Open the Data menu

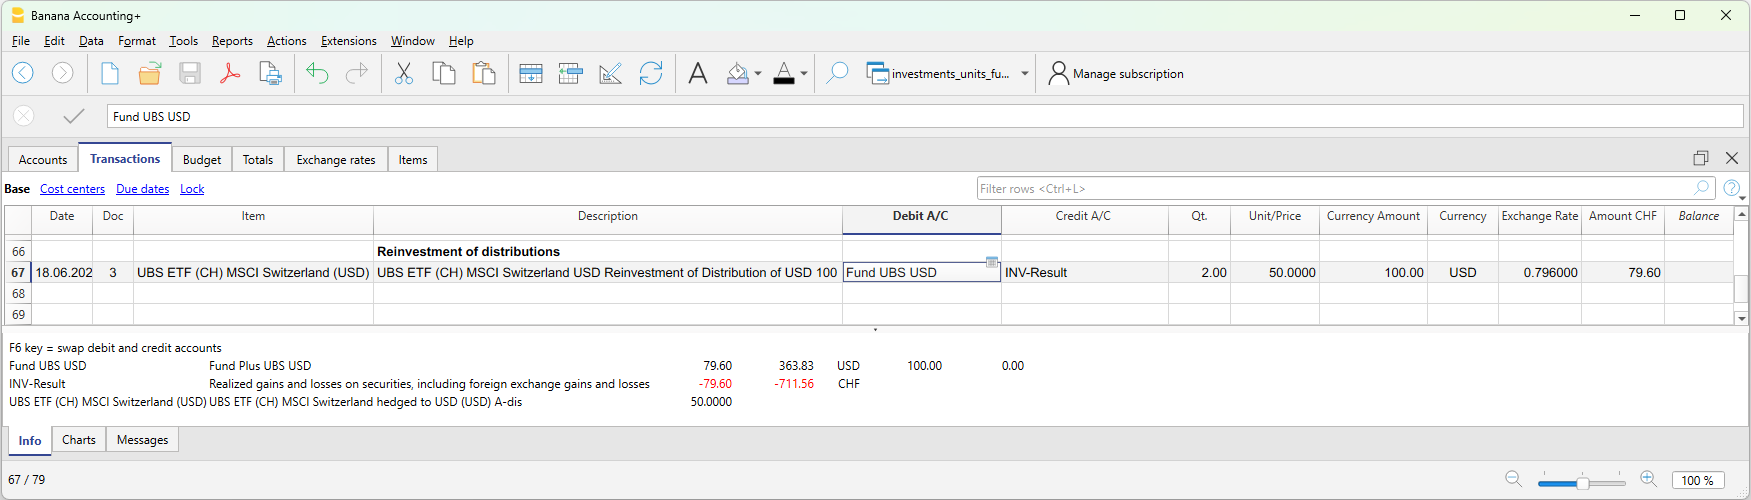pos(91,41)
